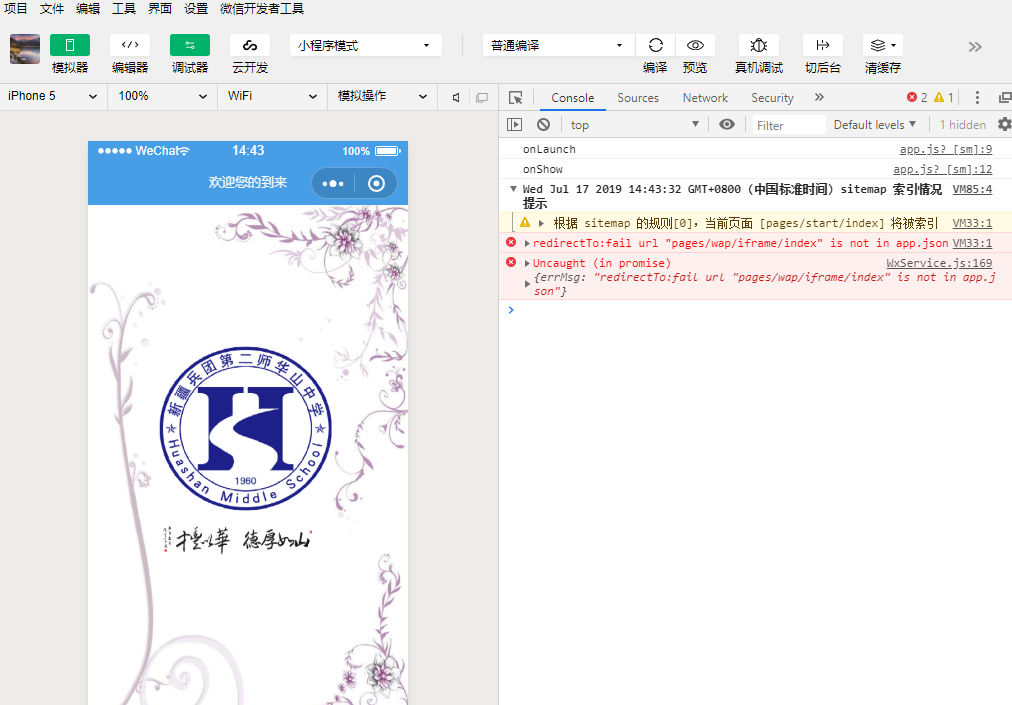
Task: Open the WxService.js:169 source link
Action: click(x=939, y=263)
